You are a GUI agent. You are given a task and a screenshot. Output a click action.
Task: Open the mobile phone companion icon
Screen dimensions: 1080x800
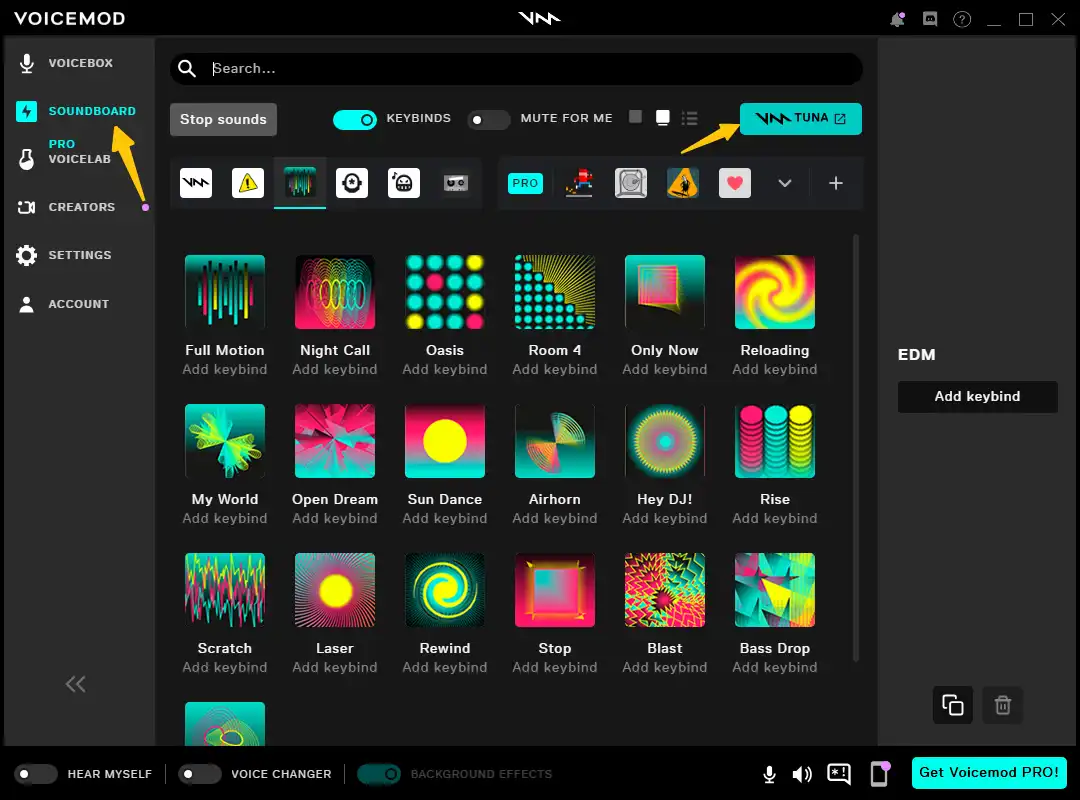(x=880, y=774)
